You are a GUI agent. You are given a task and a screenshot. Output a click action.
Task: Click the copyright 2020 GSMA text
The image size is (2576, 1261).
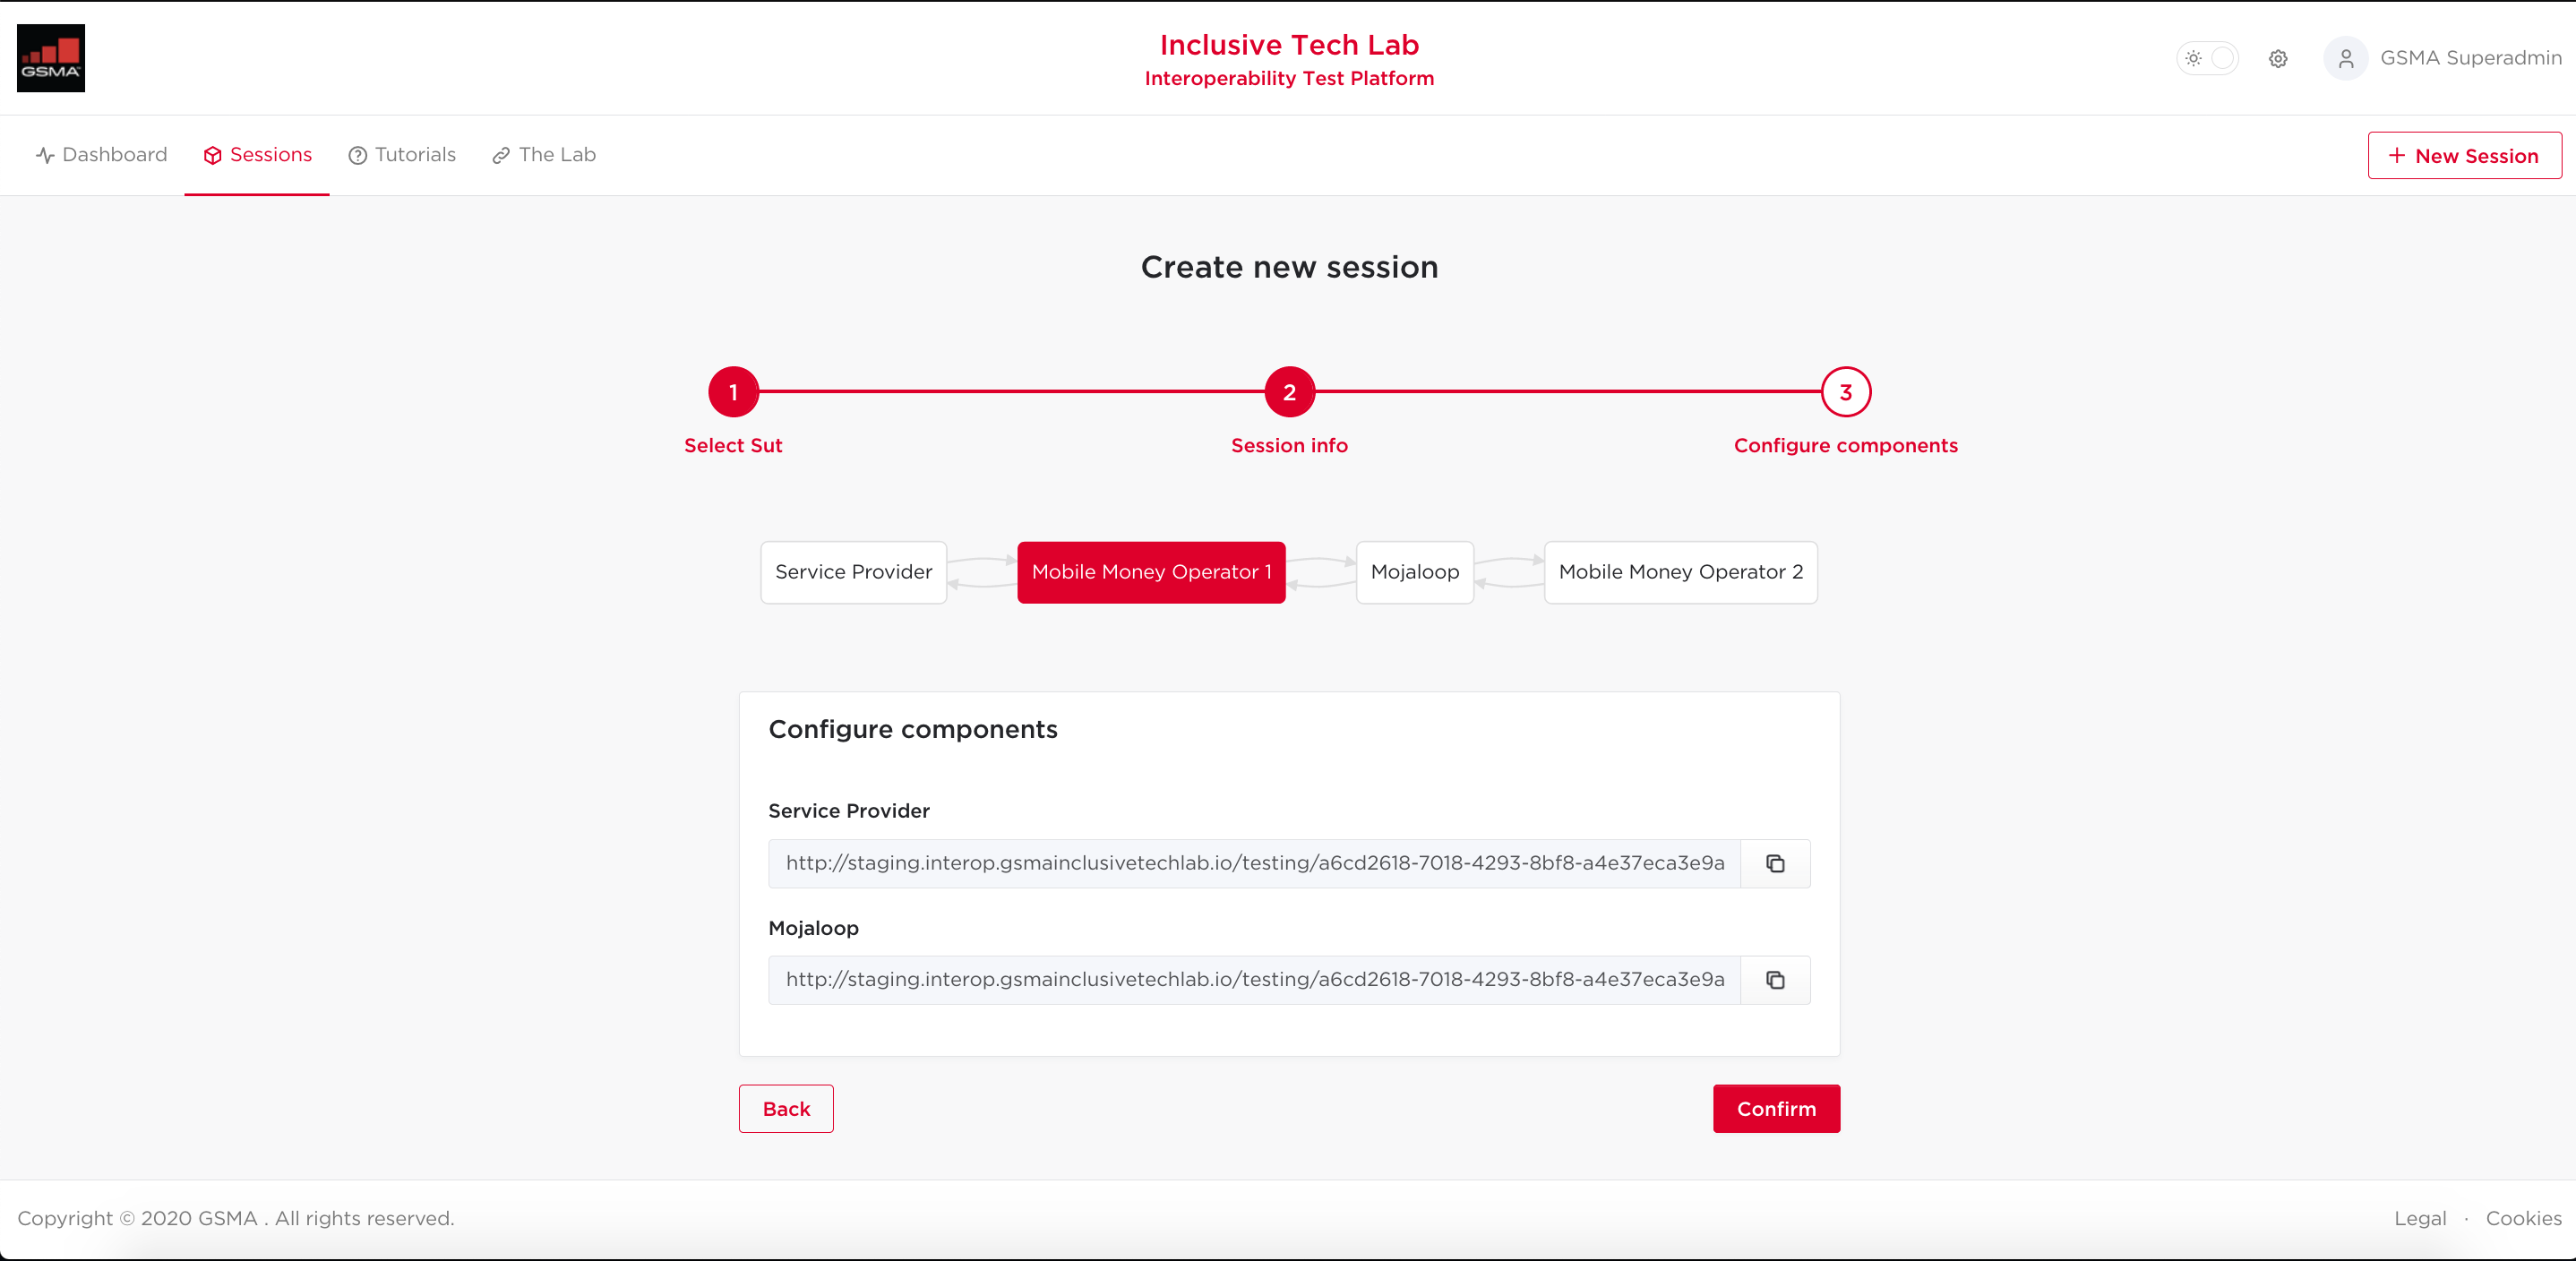pyautogui.click(x=235, y=1218)
